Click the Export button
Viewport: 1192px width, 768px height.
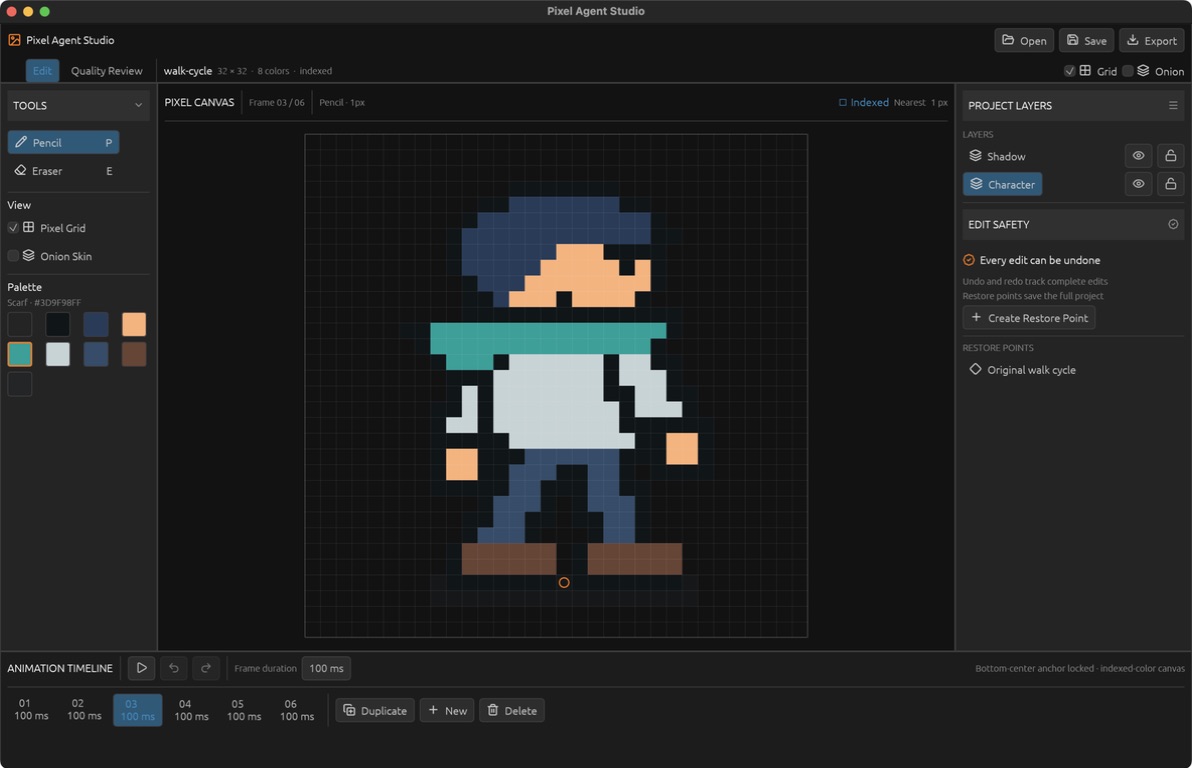tap(1151, 40)
